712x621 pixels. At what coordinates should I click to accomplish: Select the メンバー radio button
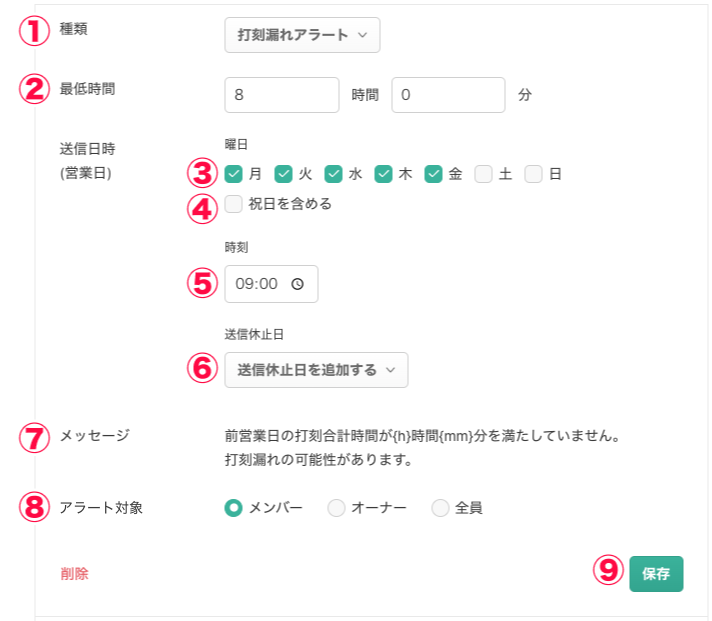(234, 508)
